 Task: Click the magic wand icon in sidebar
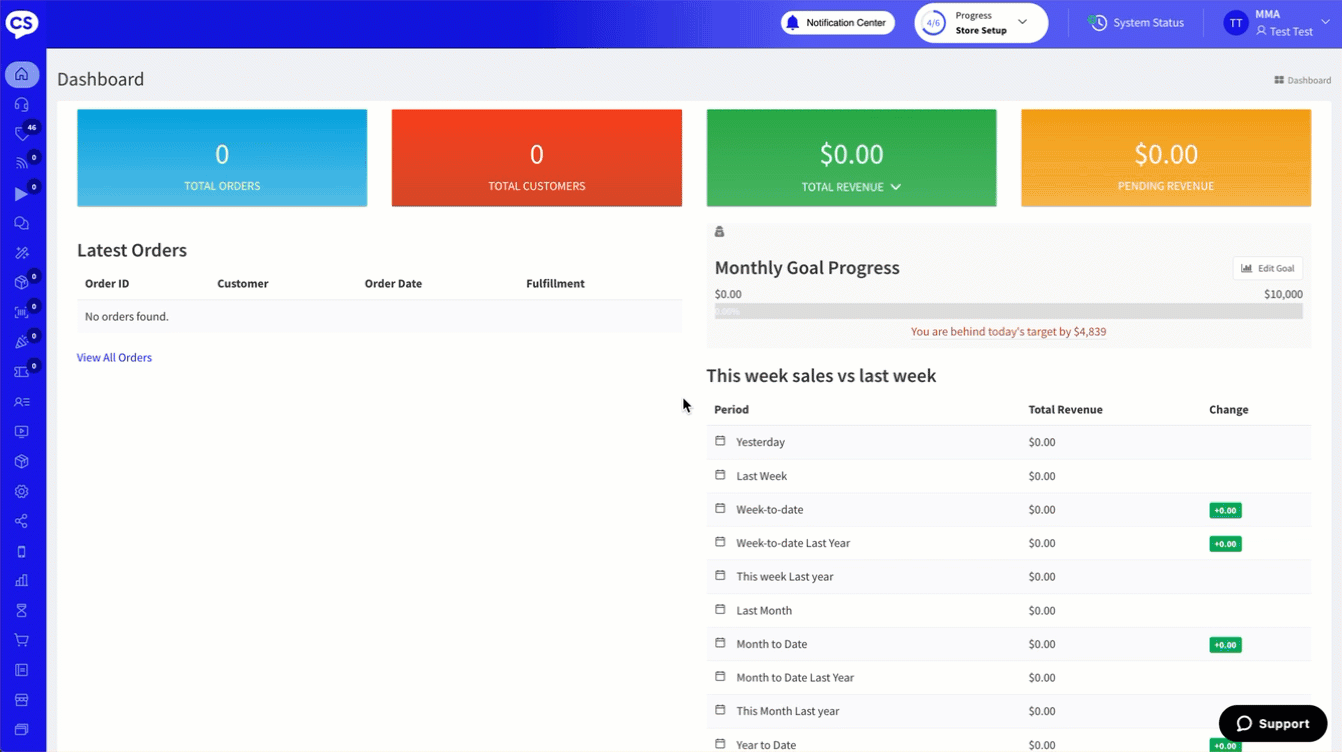[22, 254]
